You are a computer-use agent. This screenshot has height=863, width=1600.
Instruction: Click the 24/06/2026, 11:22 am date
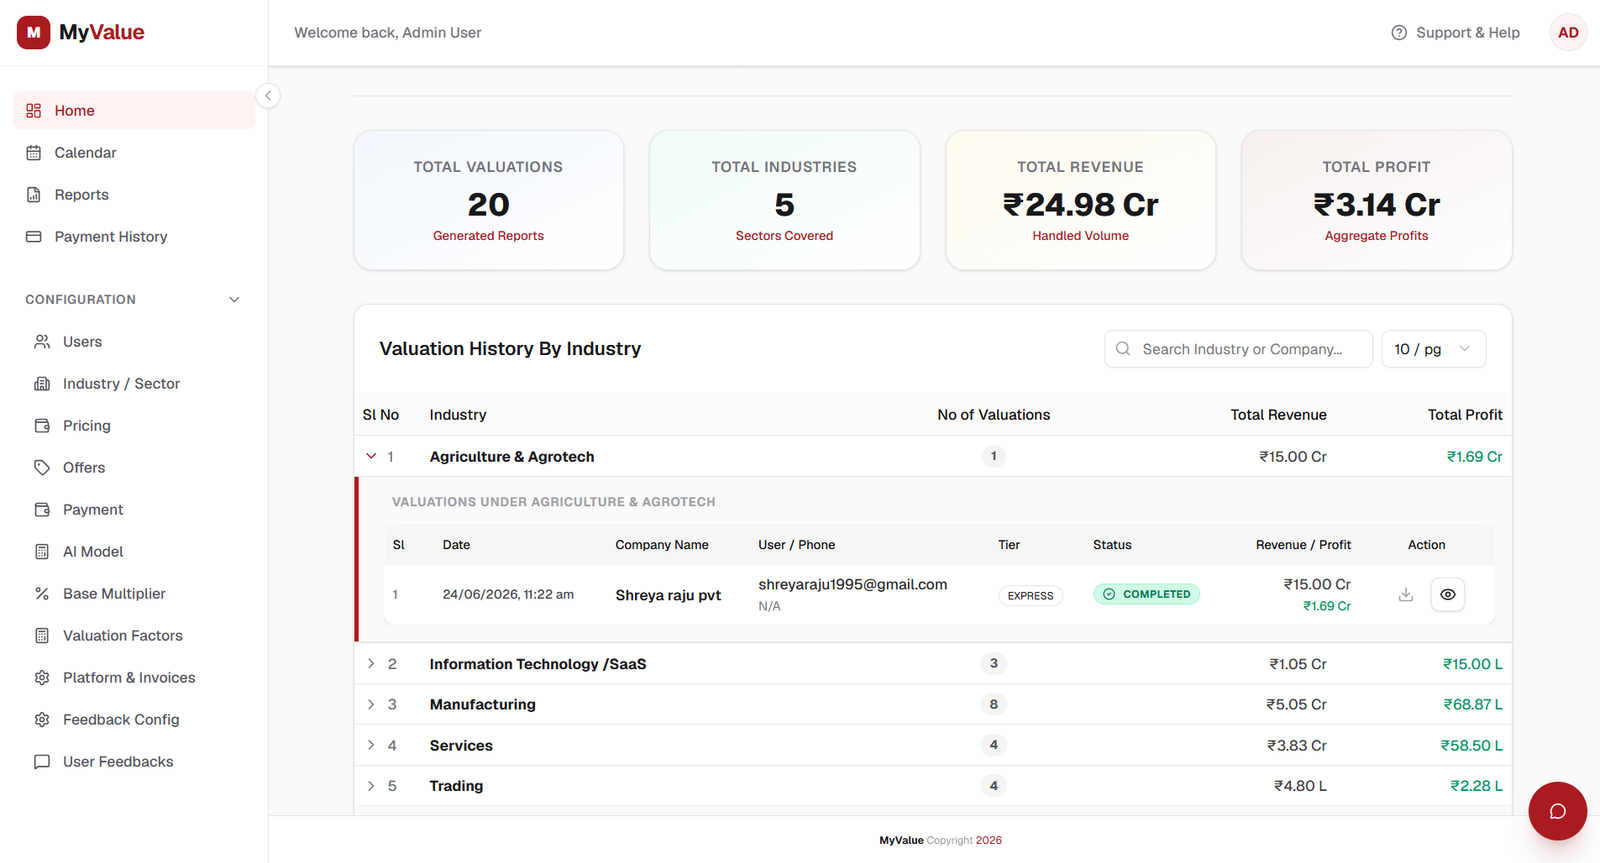(x=508, y=594)
